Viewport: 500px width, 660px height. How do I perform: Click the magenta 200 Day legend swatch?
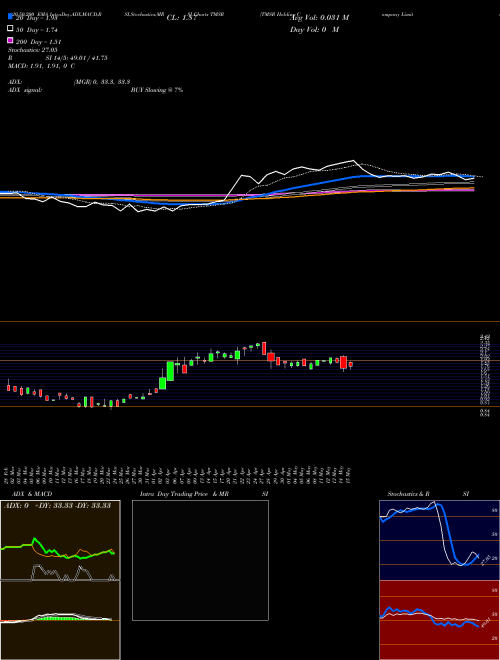(x=10, y=40)
